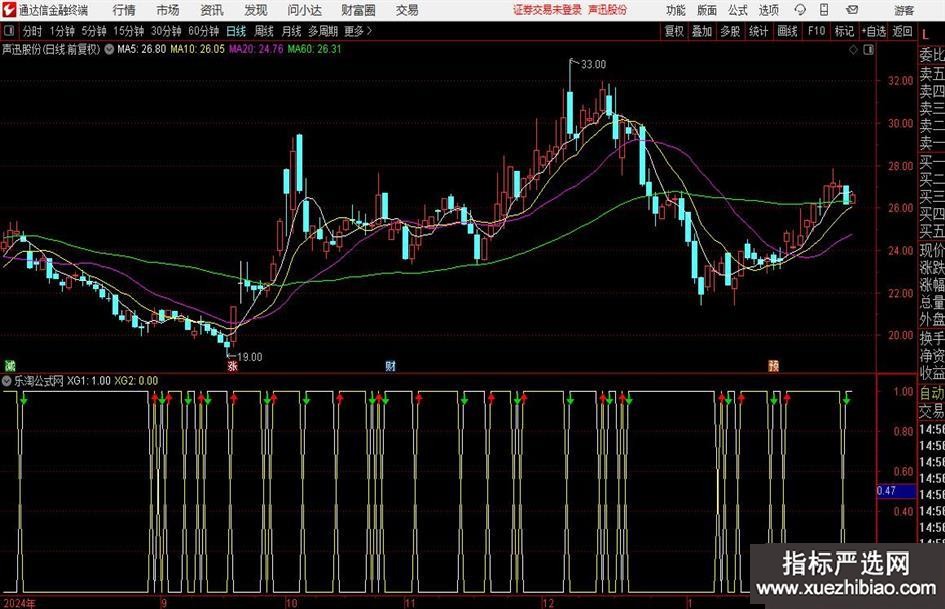
Task: Switch to the 1分钟 period tab
Action: coord(62,31)
